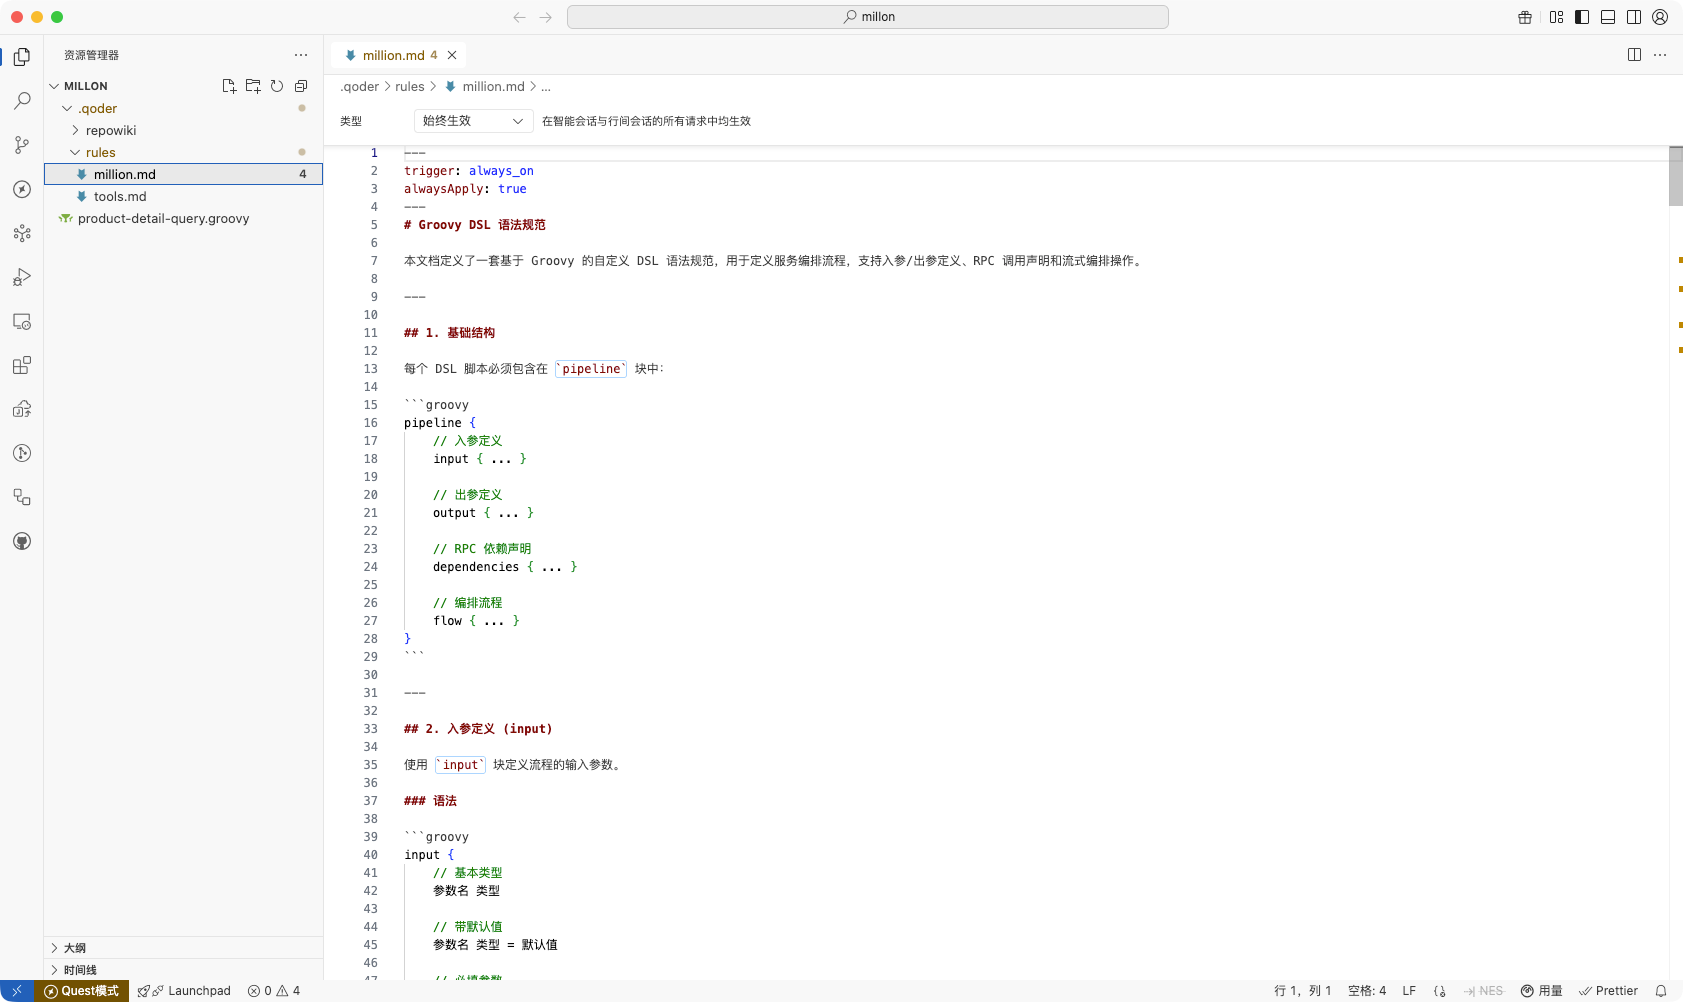This screenshot has width=1683, height=1002.
Task: Open the GitHub view in activity bar
Action: click(x=22, y=541)
